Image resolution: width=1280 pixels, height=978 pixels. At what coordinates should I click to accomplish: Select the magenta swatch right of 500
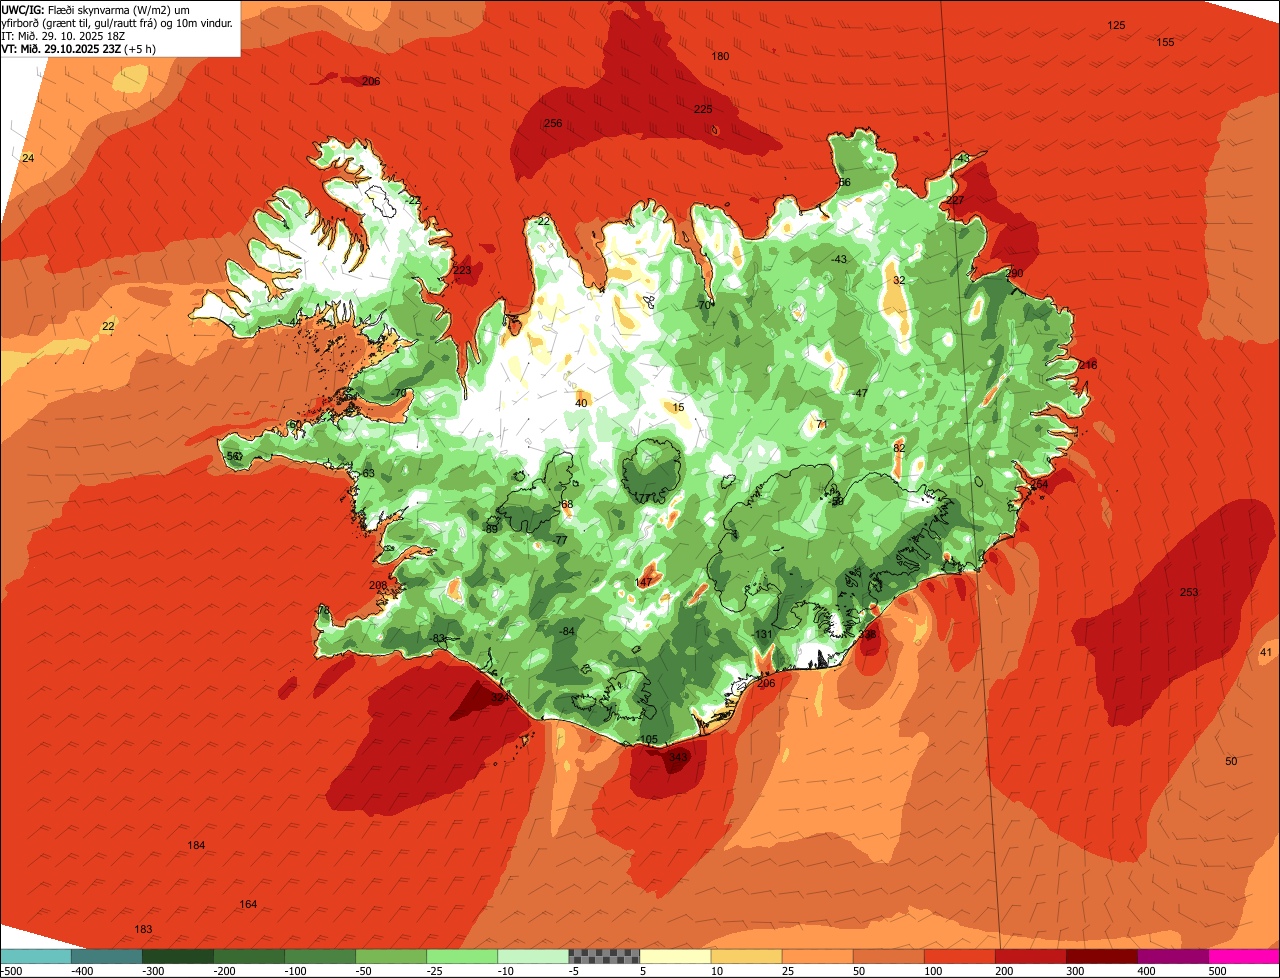tap(1243, 956)
